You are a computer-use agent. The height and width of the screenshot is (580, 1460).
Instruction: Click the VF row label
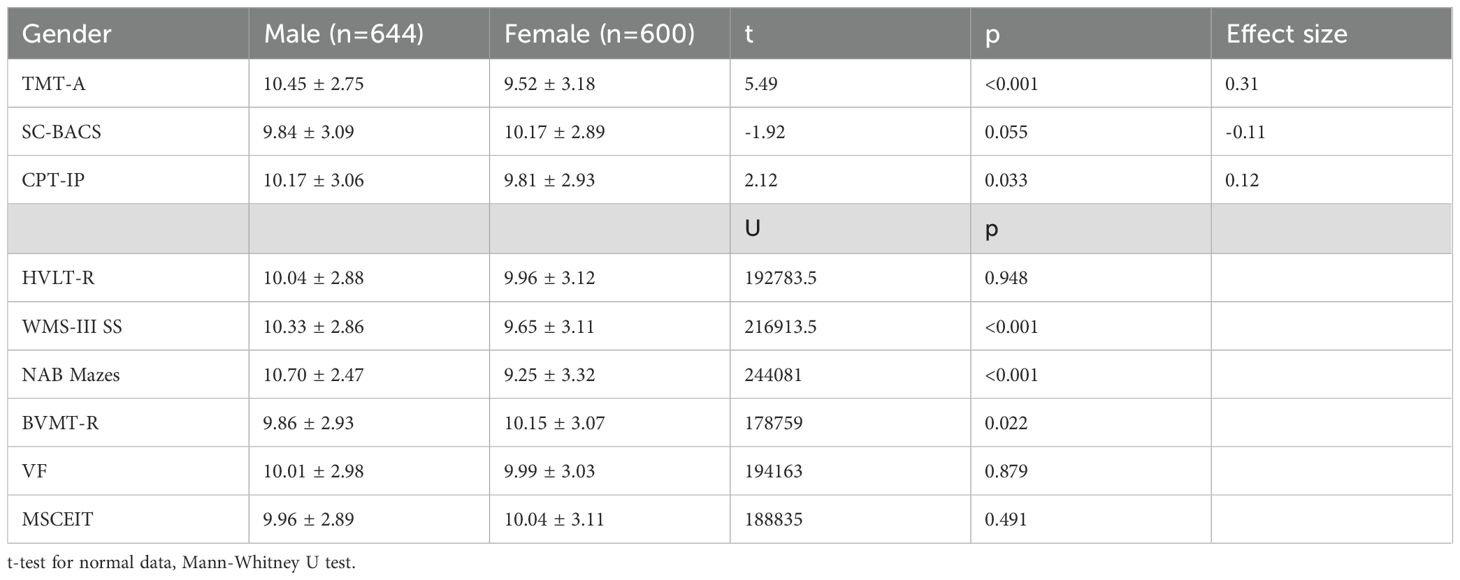click(32, 472)
